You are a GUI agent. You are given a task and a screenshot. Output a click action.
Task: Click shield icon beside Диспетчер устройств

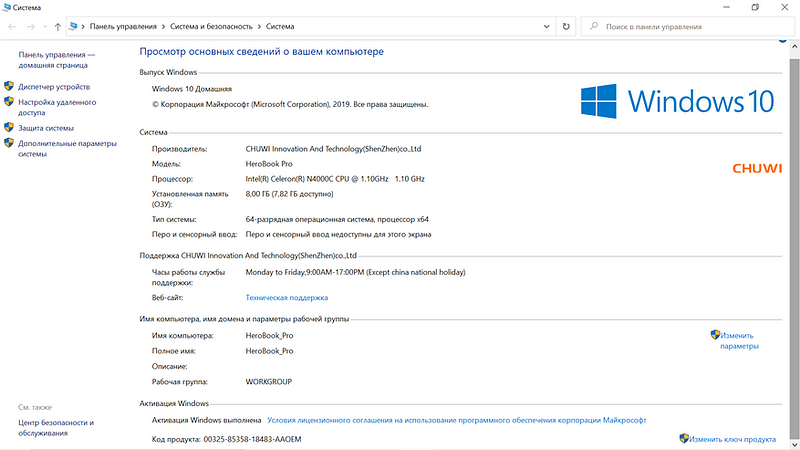coord(9,86)
